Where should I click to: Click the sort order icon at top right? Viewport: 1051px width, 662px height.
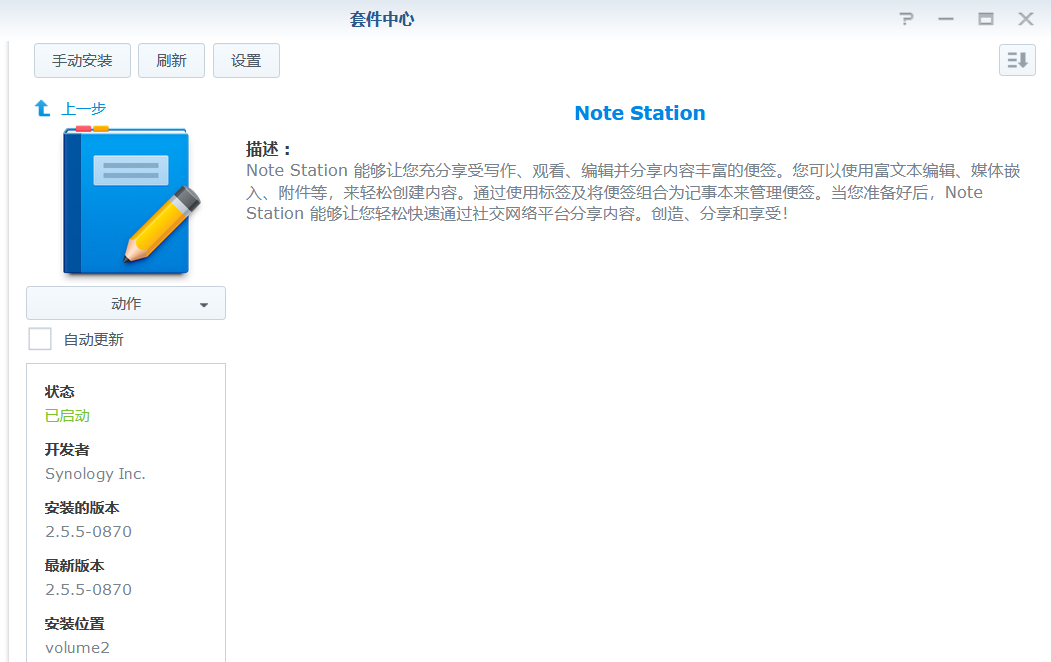[1017, 60]
